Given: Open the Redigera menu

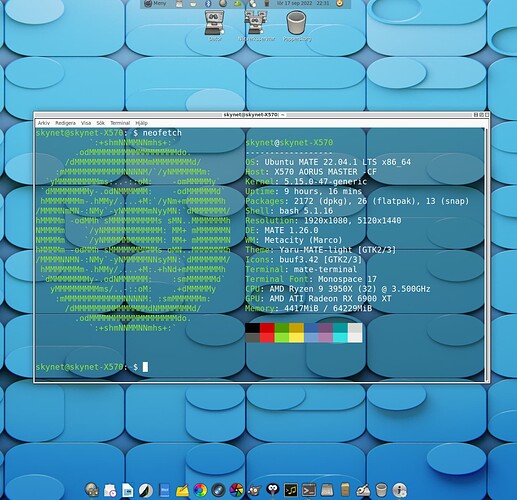Looking at the screenshot, I should [65, 123].
